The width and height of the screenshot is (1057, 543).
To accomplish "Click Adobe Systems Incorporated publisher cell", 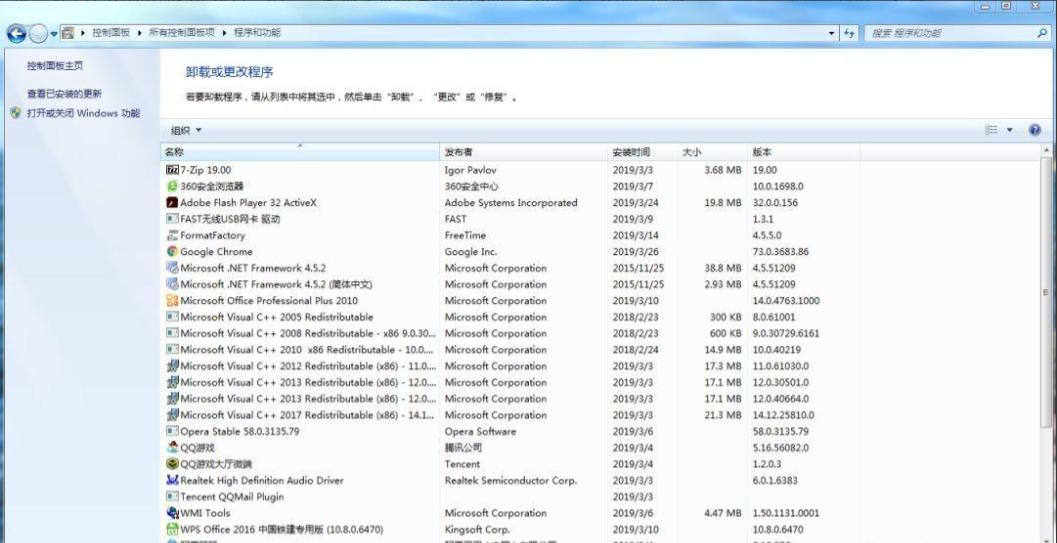I will pos(511,203).
